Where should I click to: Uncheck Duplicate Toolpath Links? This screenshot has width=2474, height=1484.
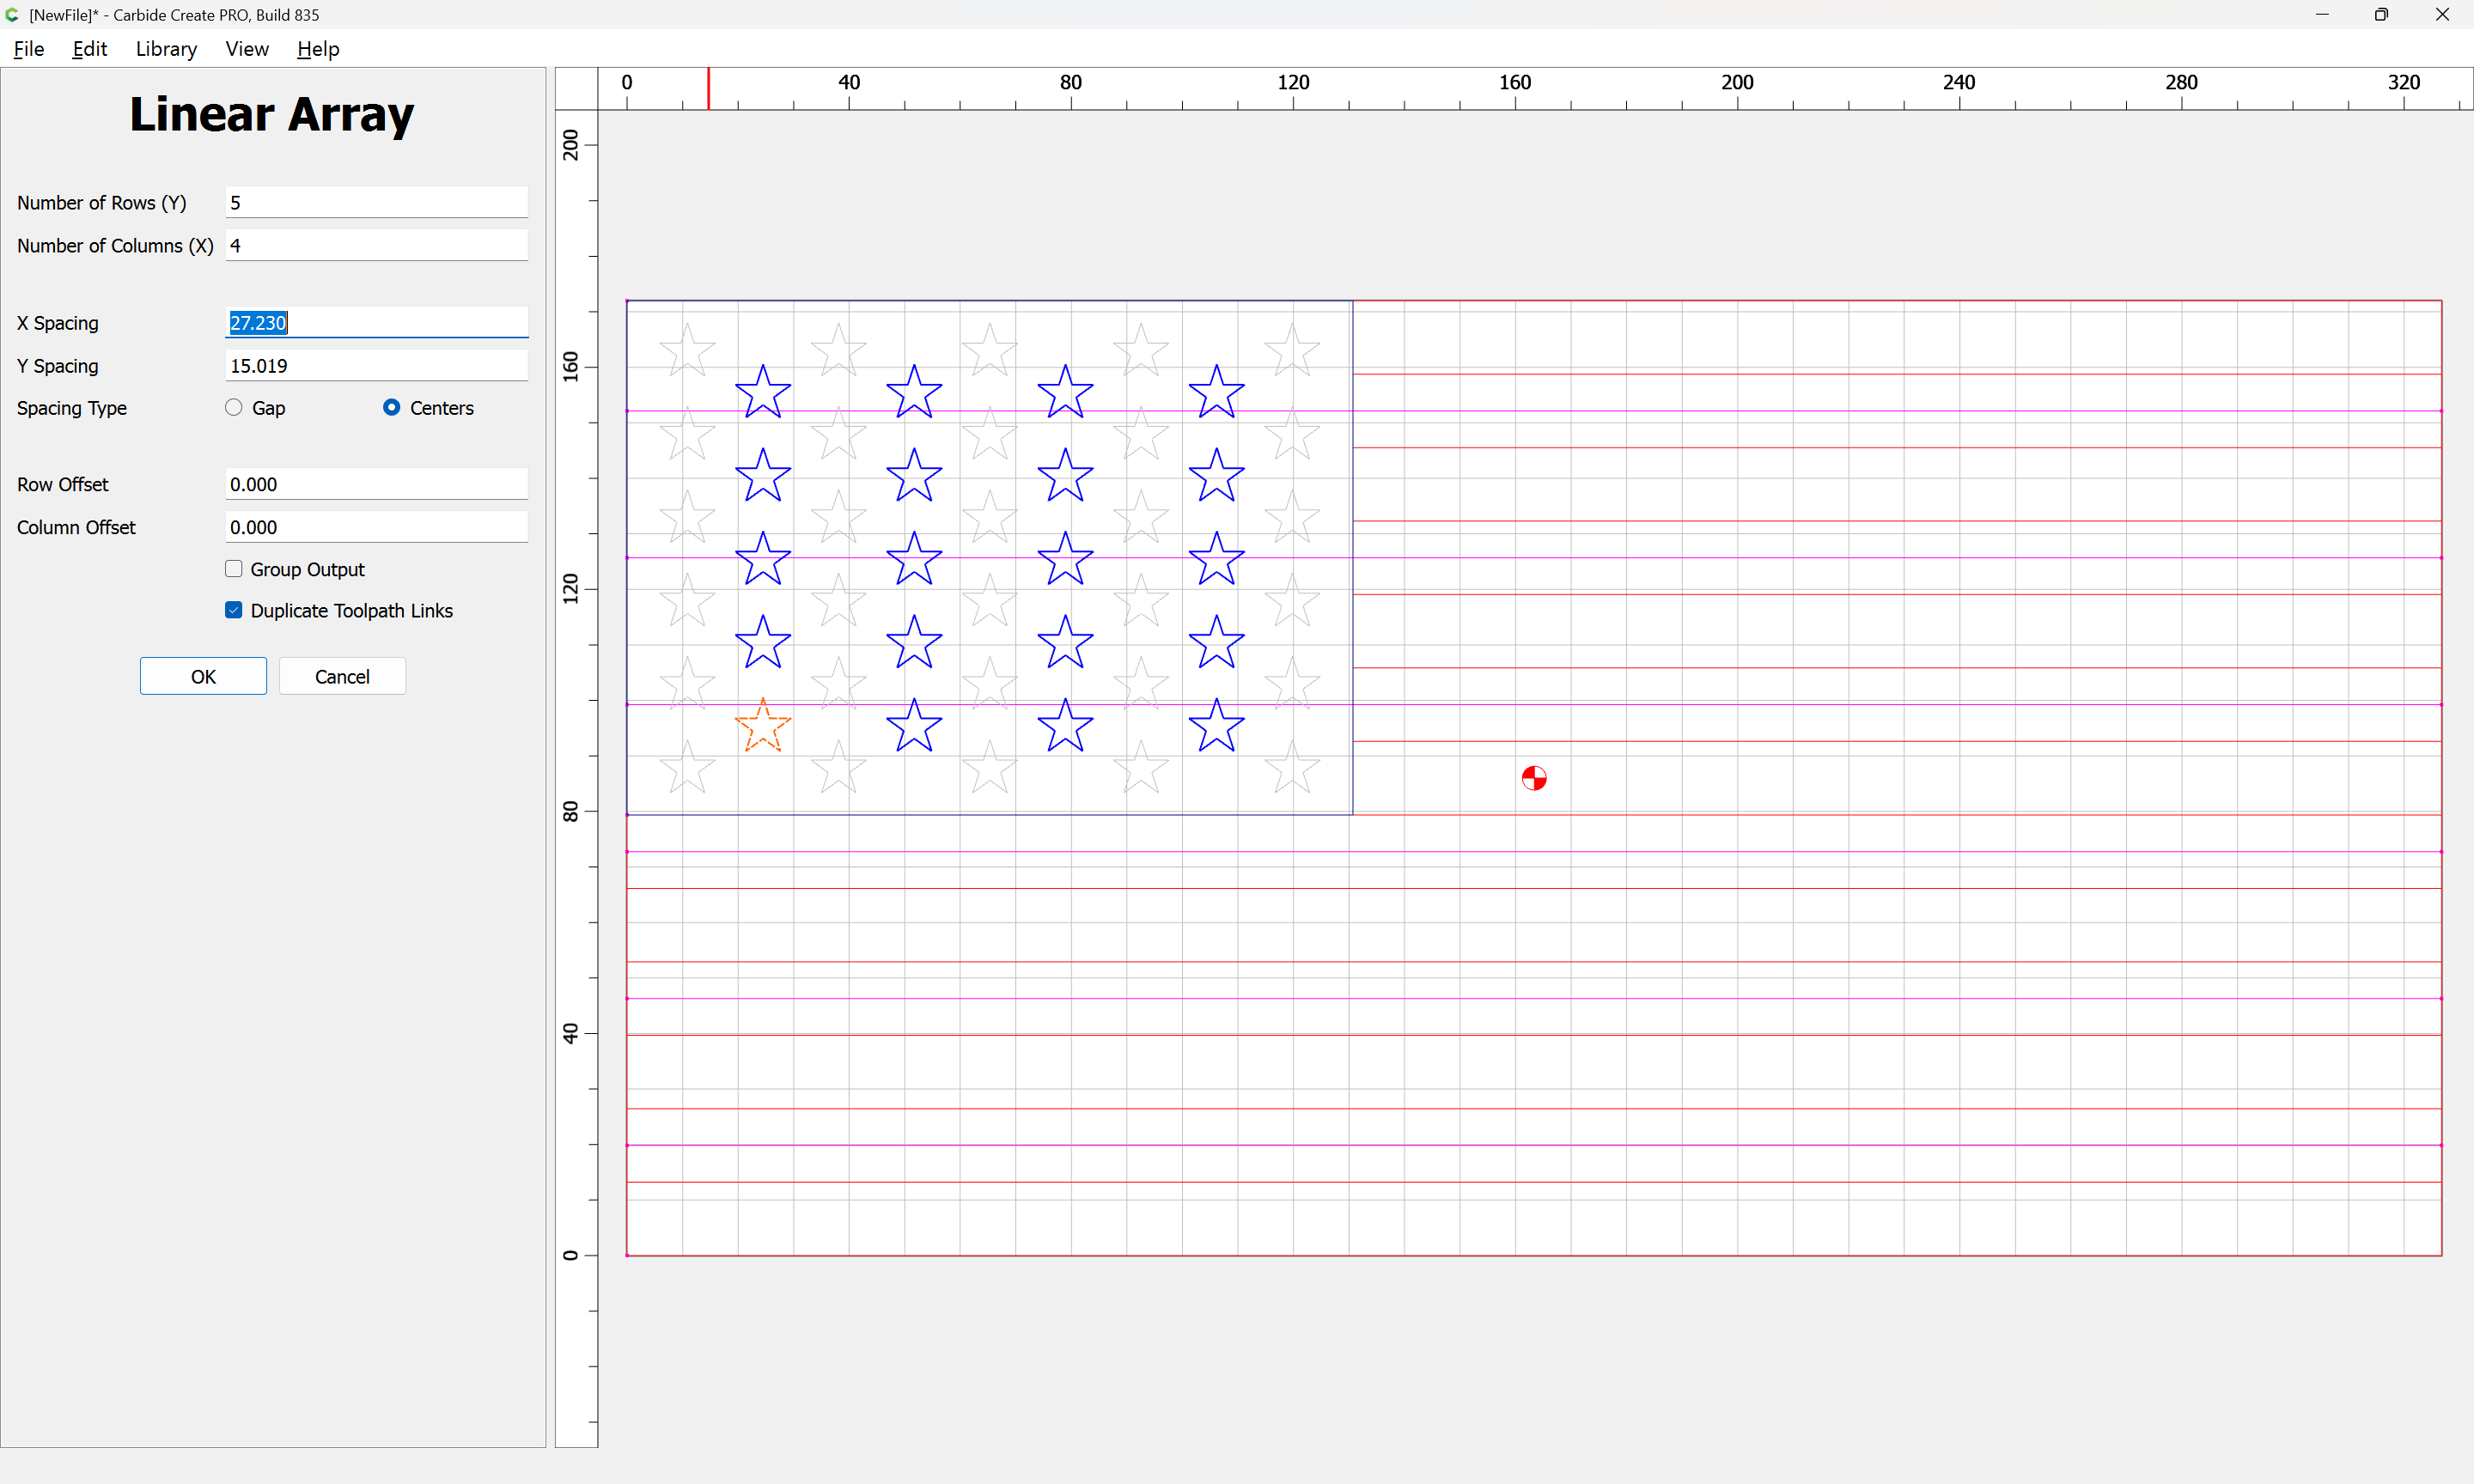point(234,610)
